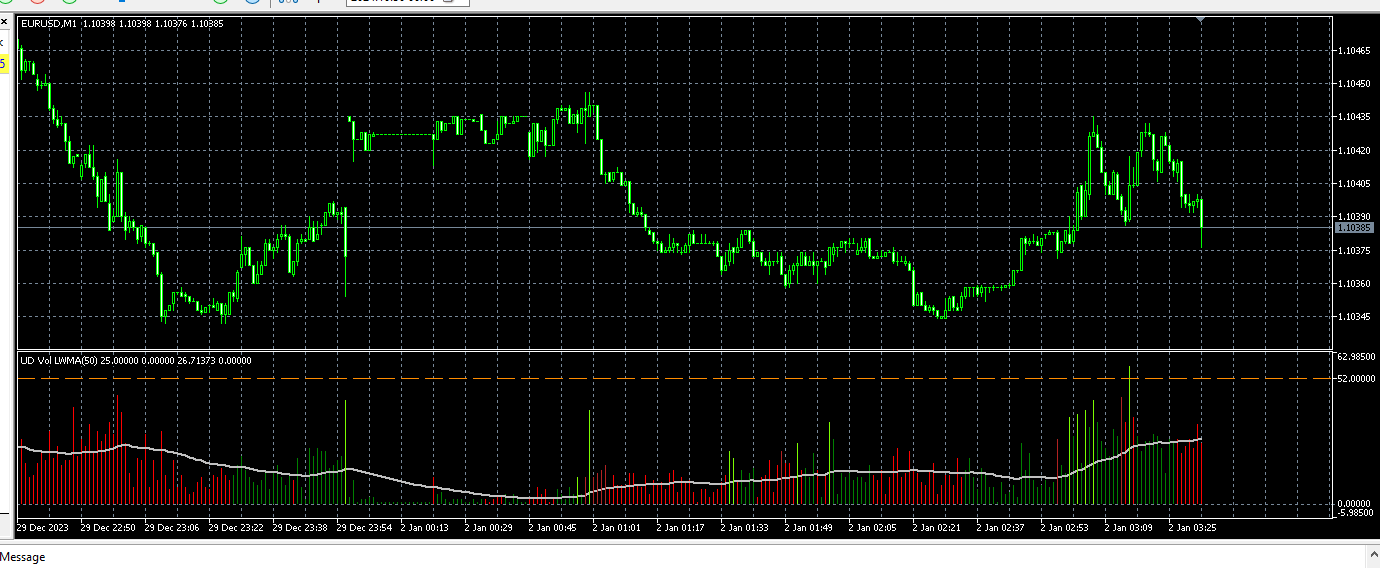This screenshot has height=568, width=1380.
Task: Click the Message label at bottom
Action: tap(23, 557)
